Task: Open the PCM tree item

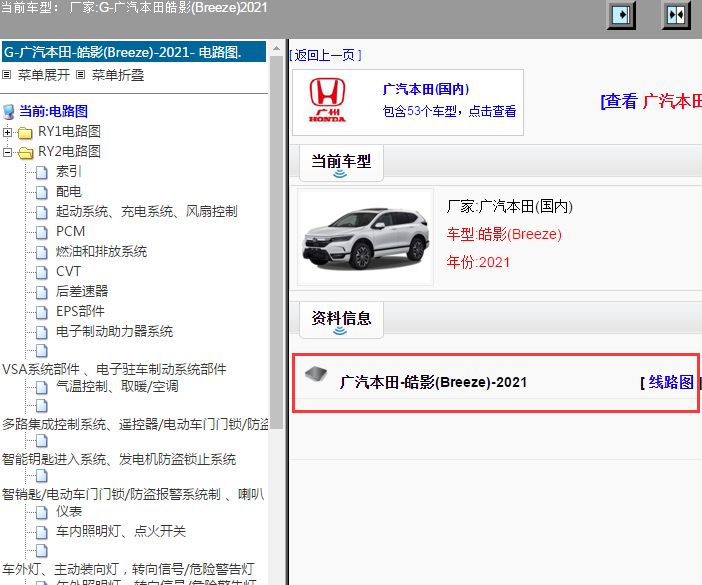Action: click(70, 231)
